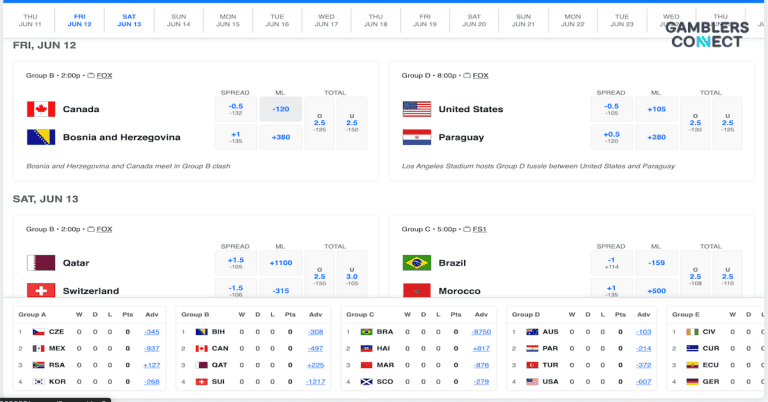This screenshot has height=402, width=768.
Task: Click MEX flag in Group A table
Action: (x=39, y=348)
